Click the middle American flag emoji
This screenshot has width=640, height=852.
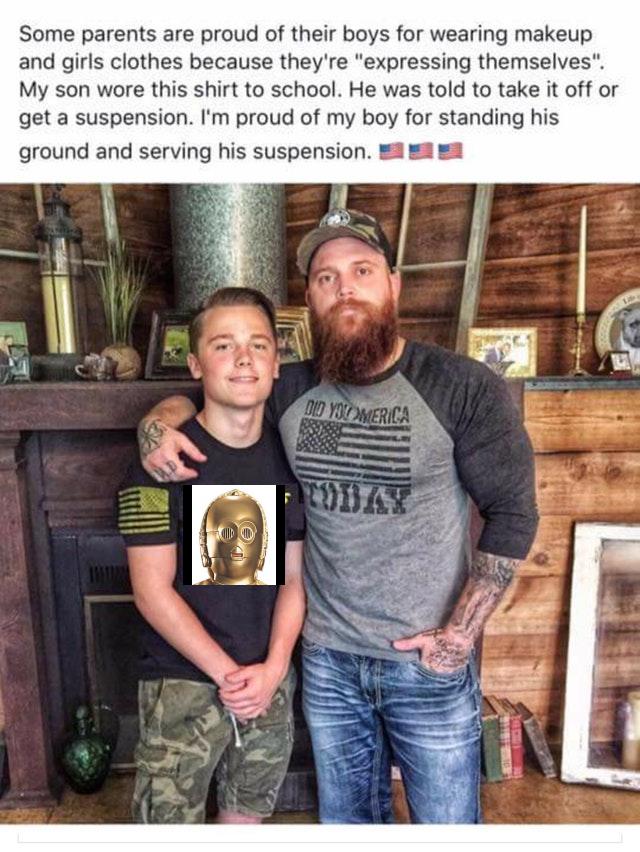(421, 151)
